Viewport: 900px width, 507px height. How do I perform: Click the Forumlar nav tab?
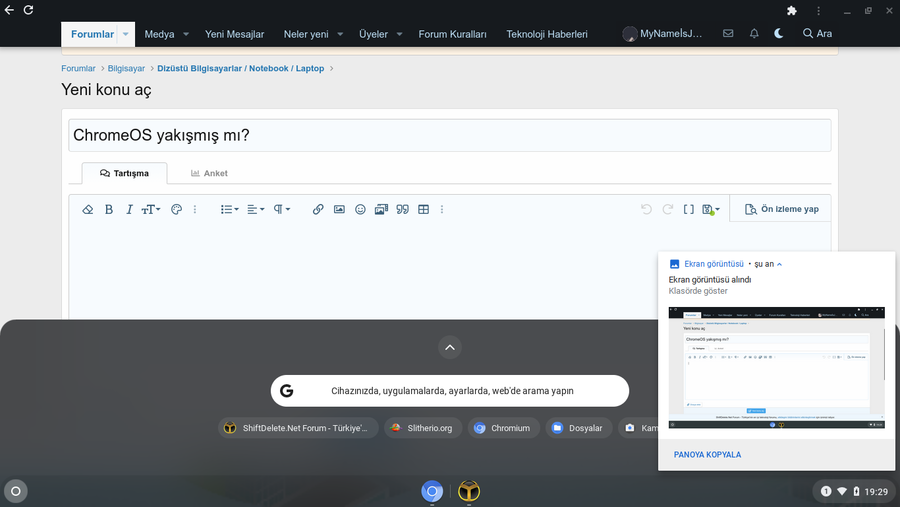pos(92,34)
